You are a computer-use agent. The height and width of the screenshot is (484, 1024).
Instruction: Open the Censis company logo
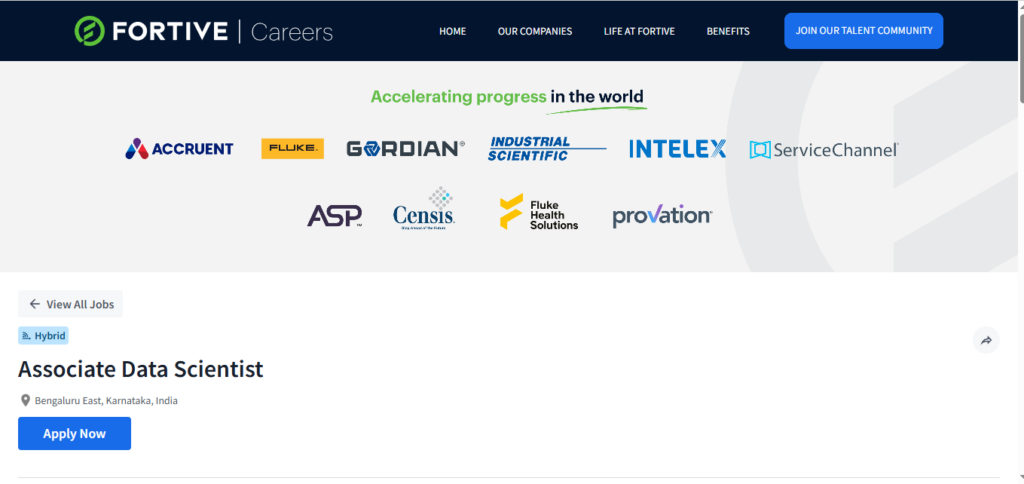click(x=424, y=208)
